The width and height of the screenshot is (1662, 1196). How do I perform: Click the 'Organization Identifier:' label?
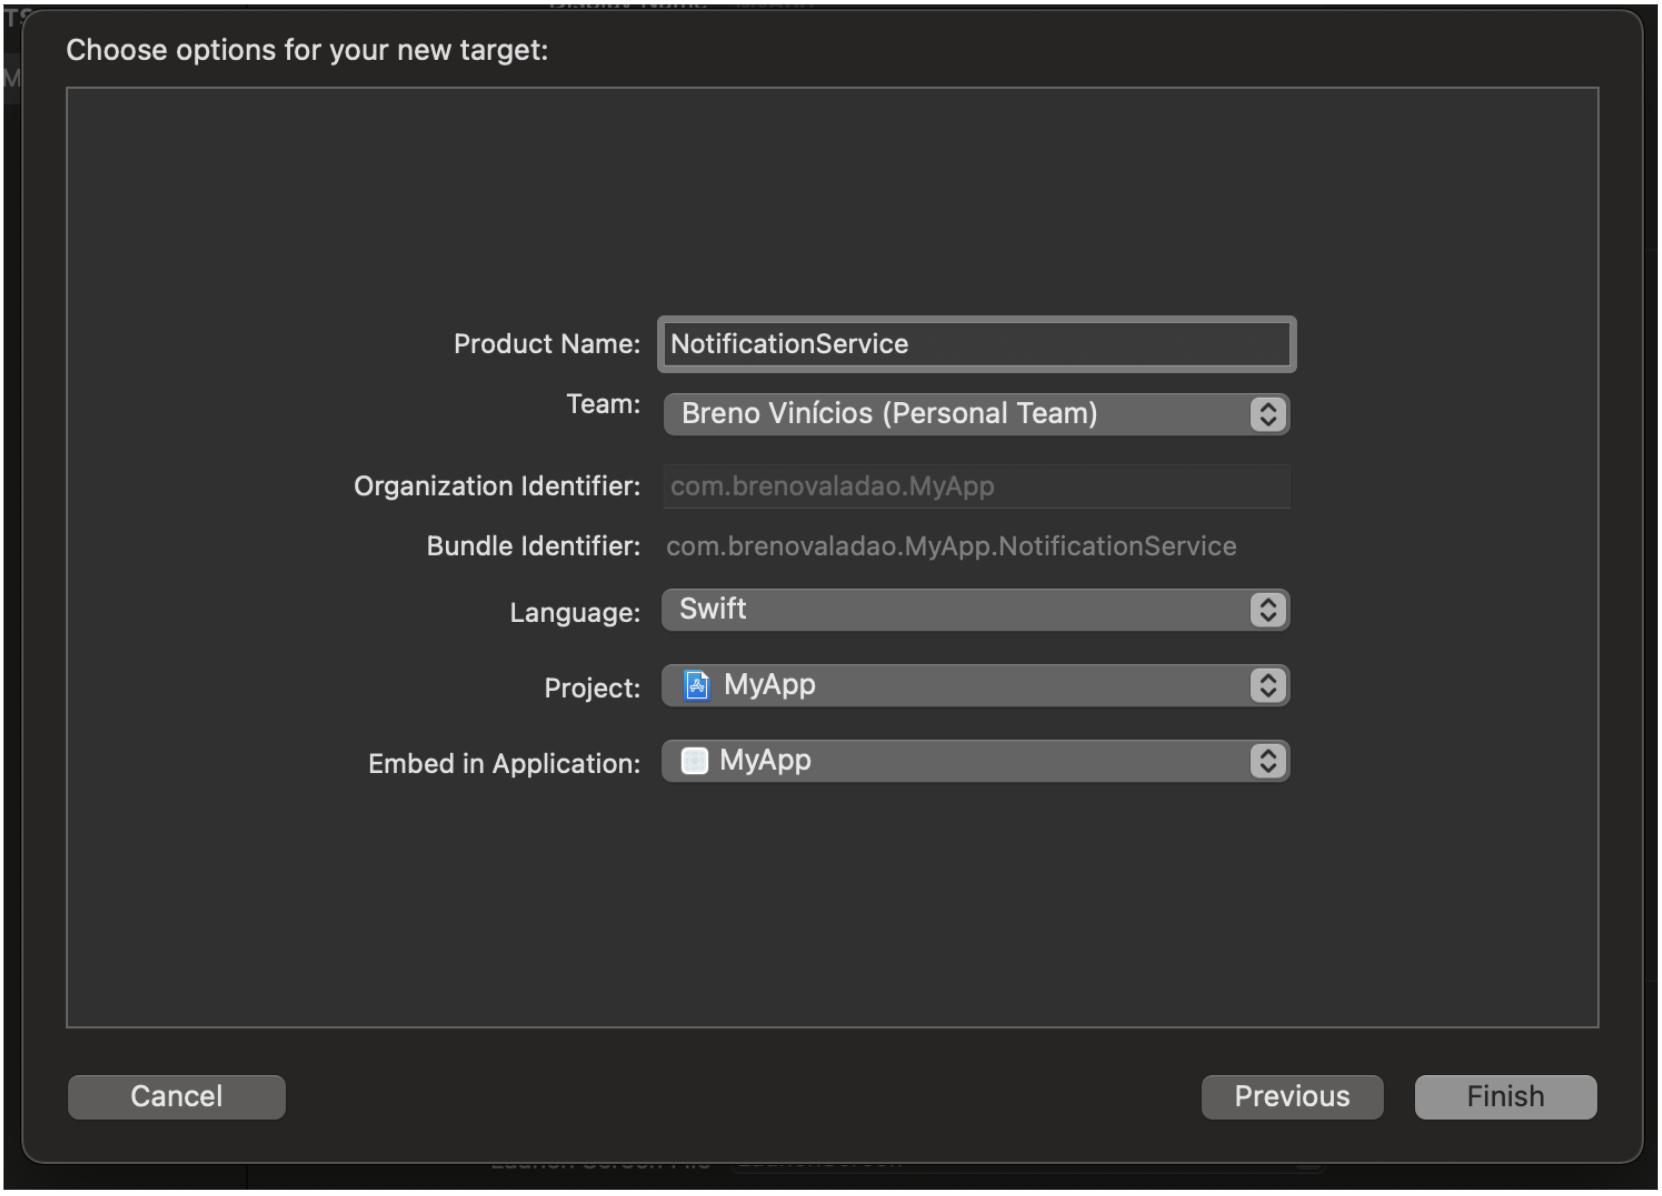click(x=497, y=486)
